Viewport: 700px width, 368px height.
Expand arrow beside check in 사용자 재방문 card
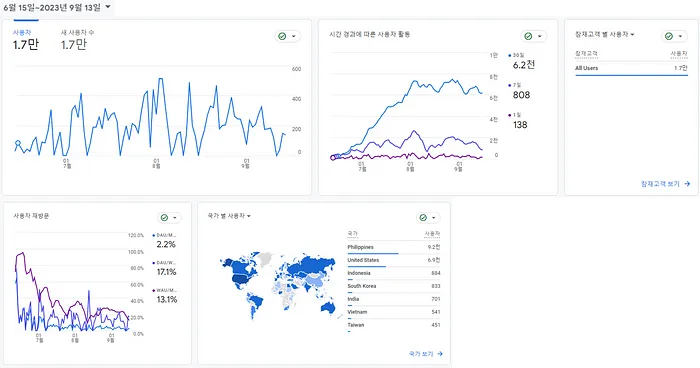[175, 217]
